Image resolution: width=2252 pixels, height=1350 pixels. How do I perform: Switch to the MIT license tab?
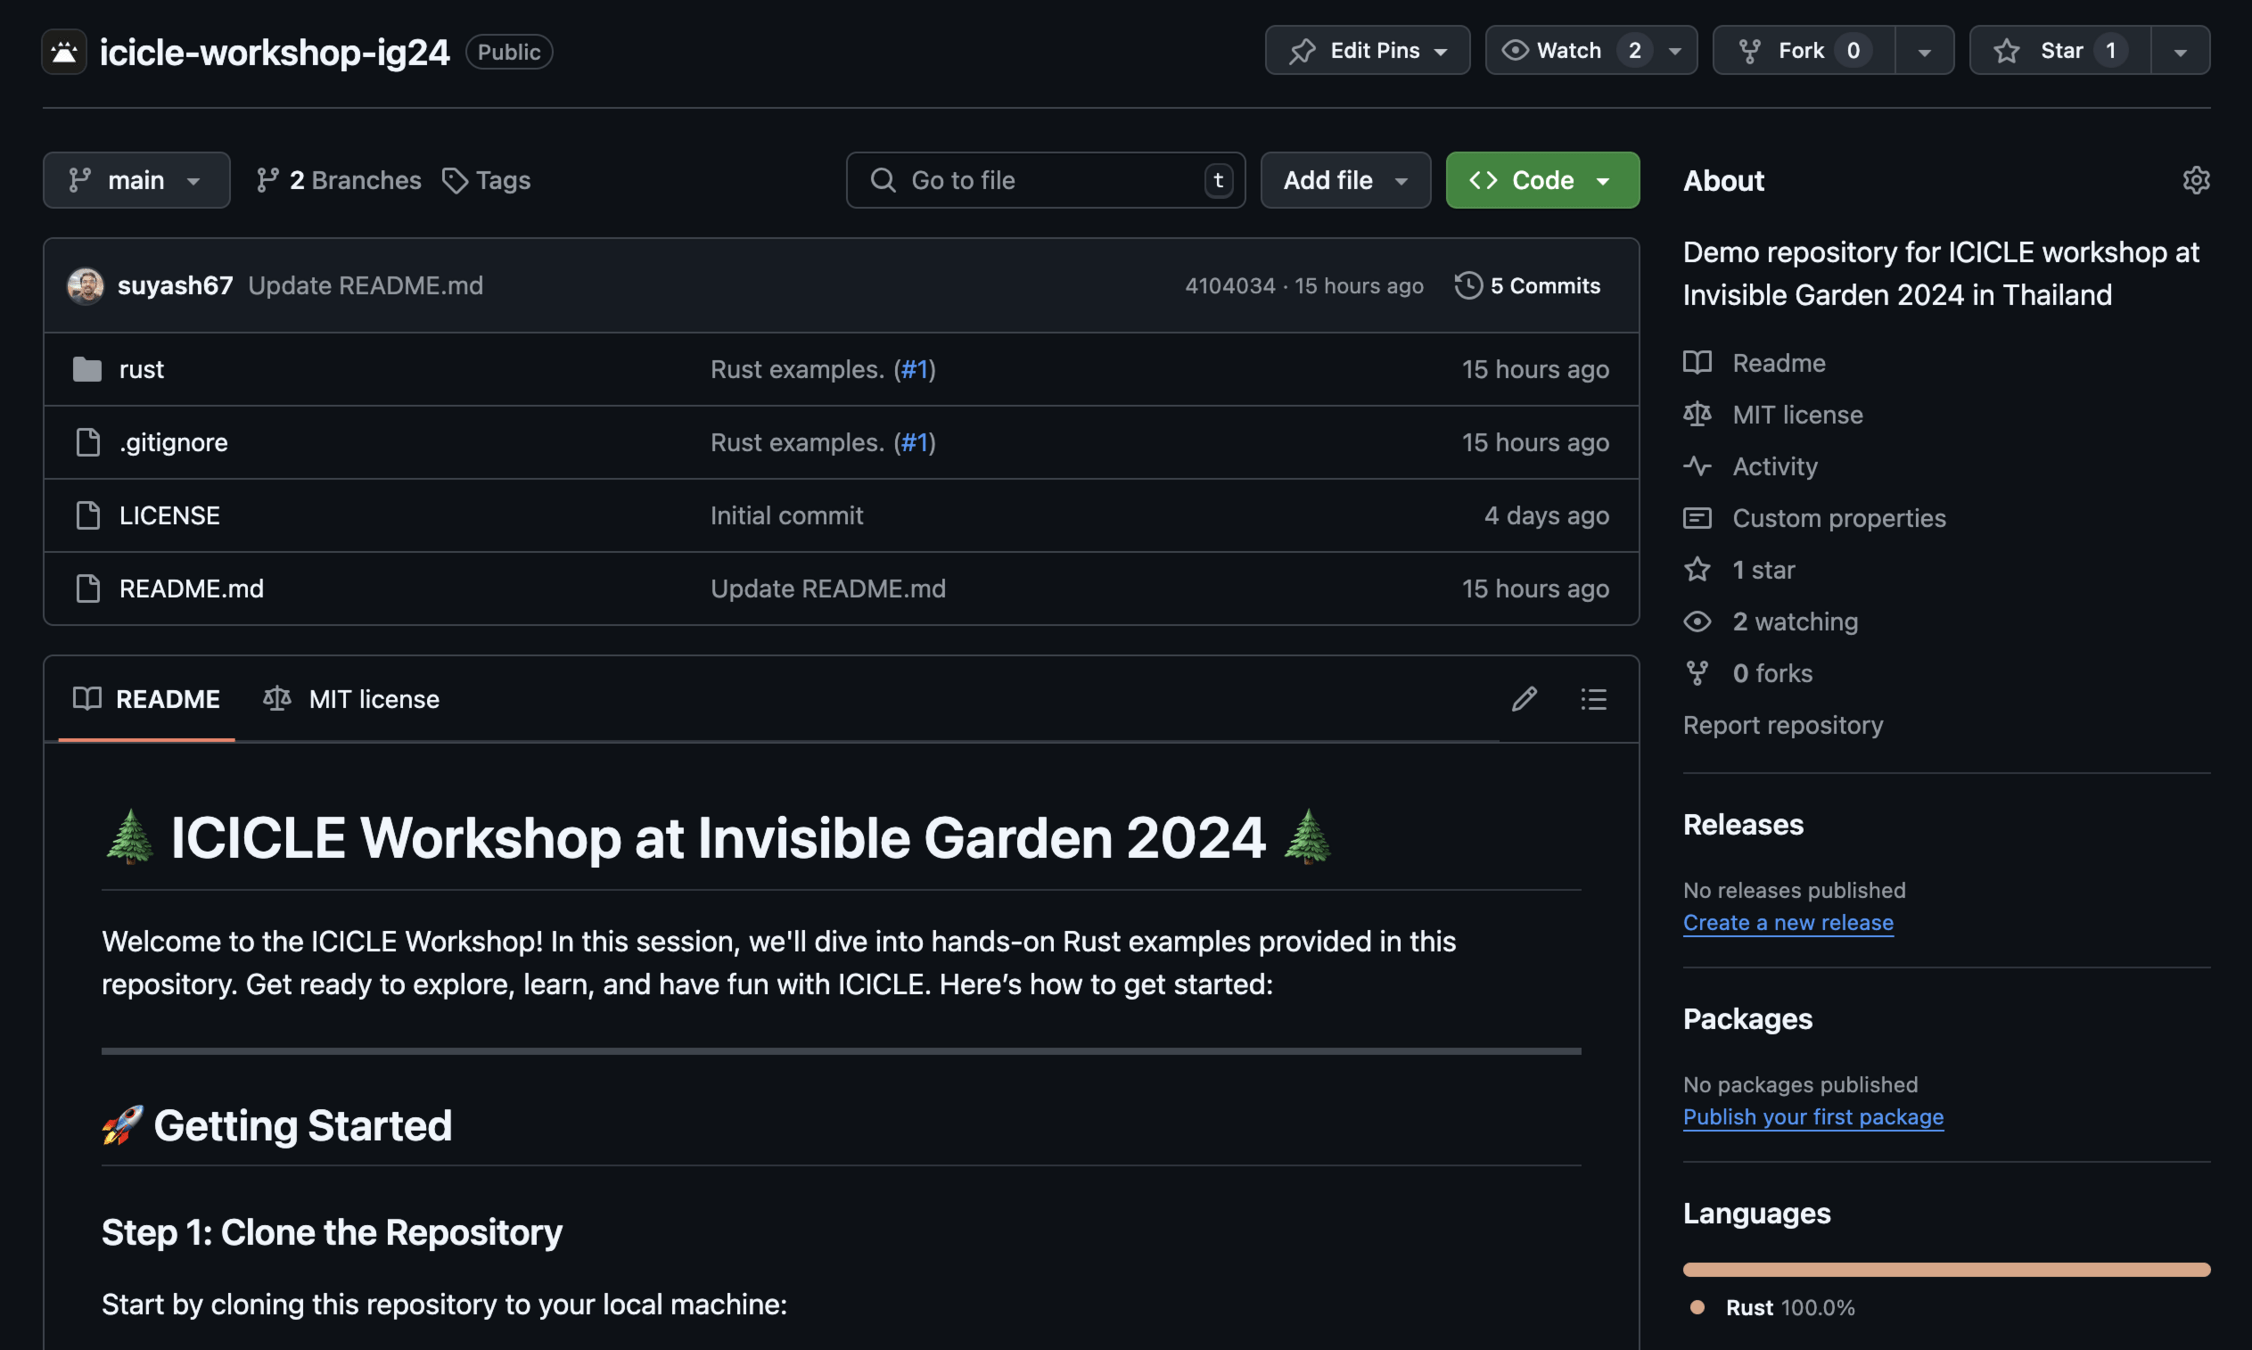[x=351, y=699]
